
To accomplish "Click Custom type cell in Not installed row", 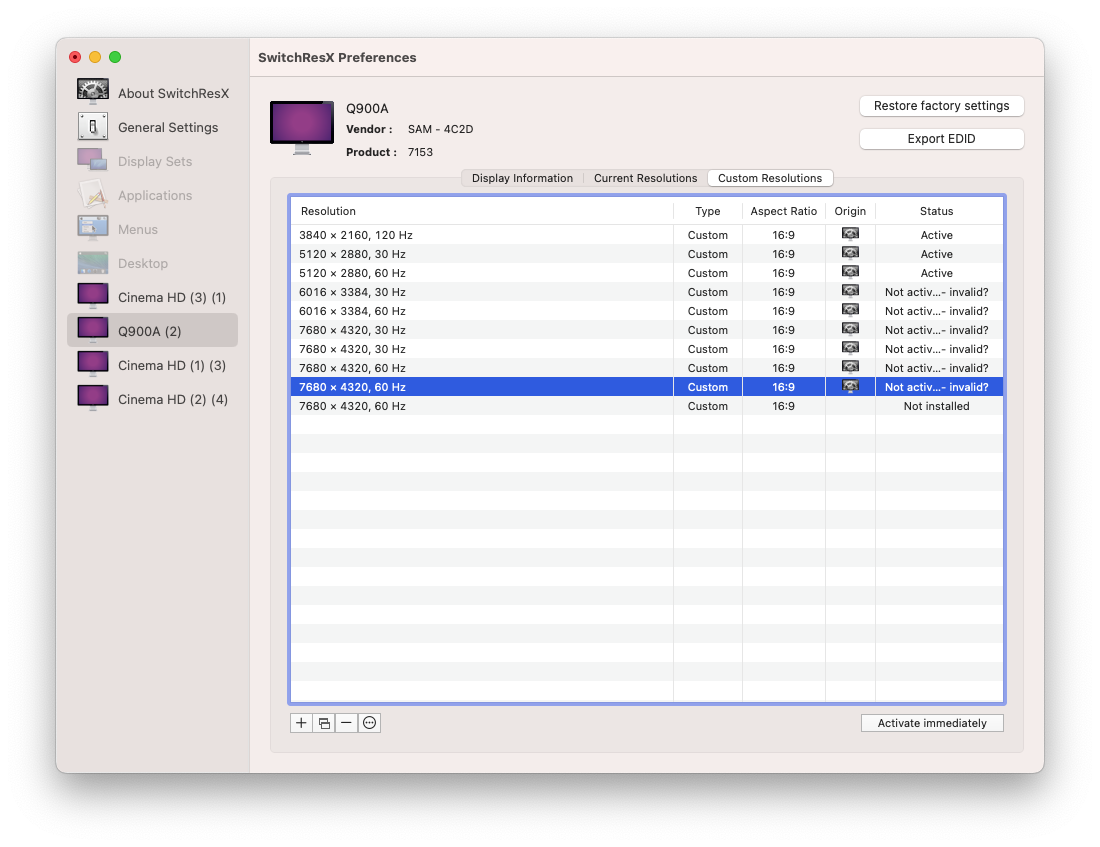I will [x=708, y=406].
